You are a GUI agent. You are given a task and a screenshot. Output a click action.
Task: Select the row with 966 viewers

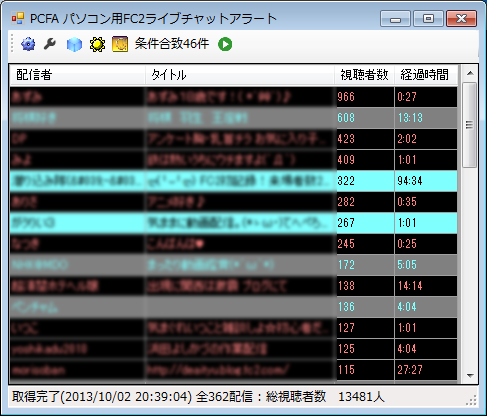coord(234,97)
